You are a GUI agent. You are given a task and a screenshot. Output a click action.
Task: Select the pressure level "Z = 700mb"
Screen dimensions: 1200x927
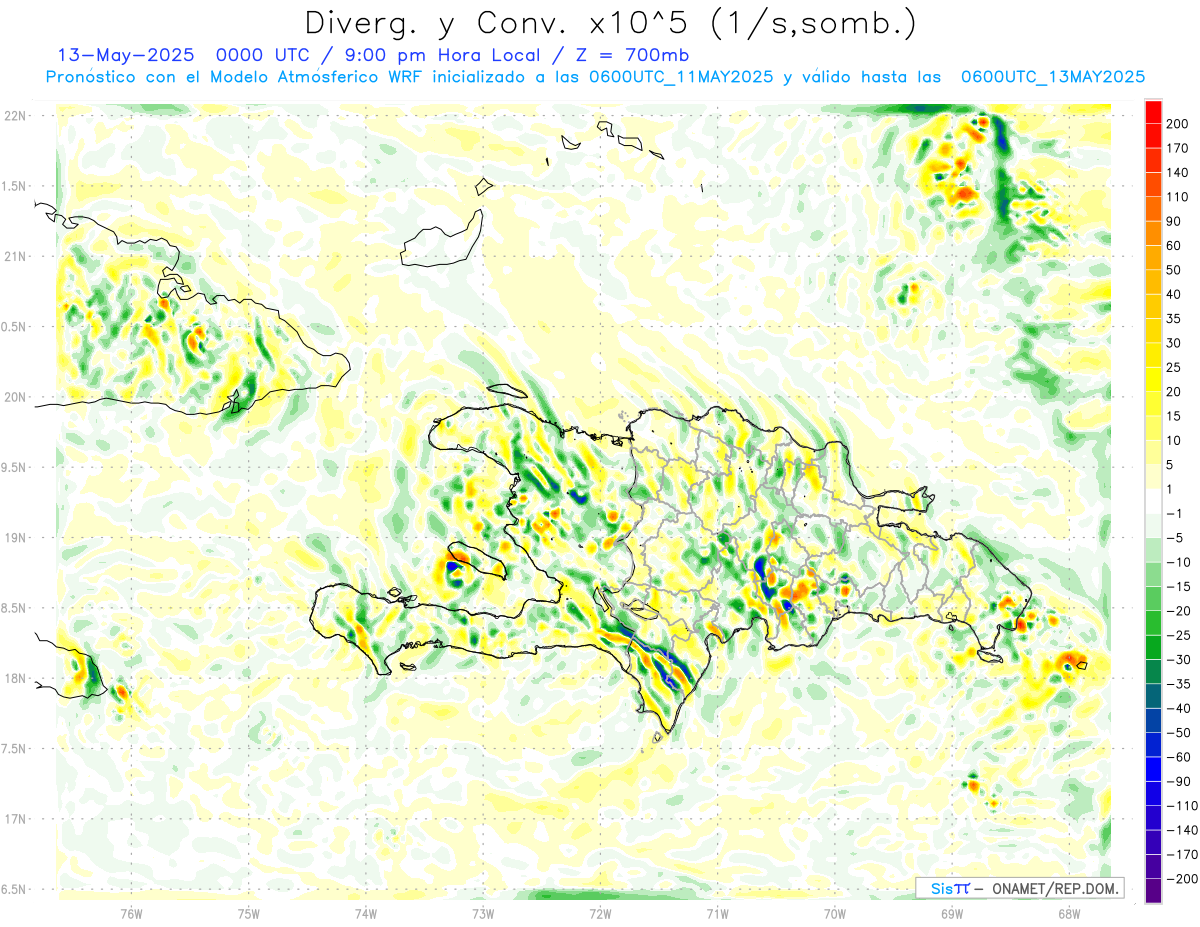(632, 55)
